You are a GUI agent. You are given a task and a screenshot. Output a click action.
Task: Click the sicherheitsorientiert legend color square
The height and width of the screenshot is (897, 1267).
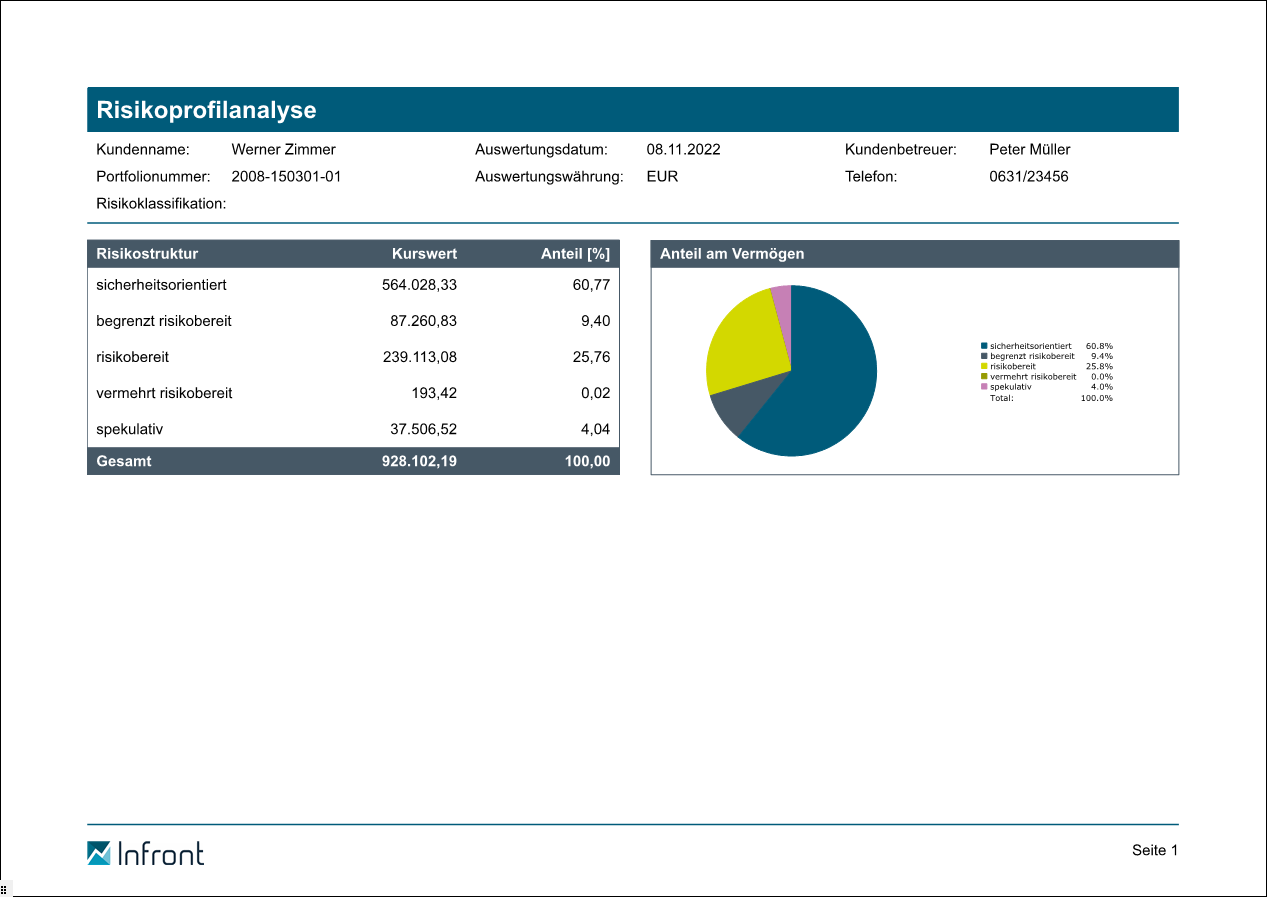984,346
